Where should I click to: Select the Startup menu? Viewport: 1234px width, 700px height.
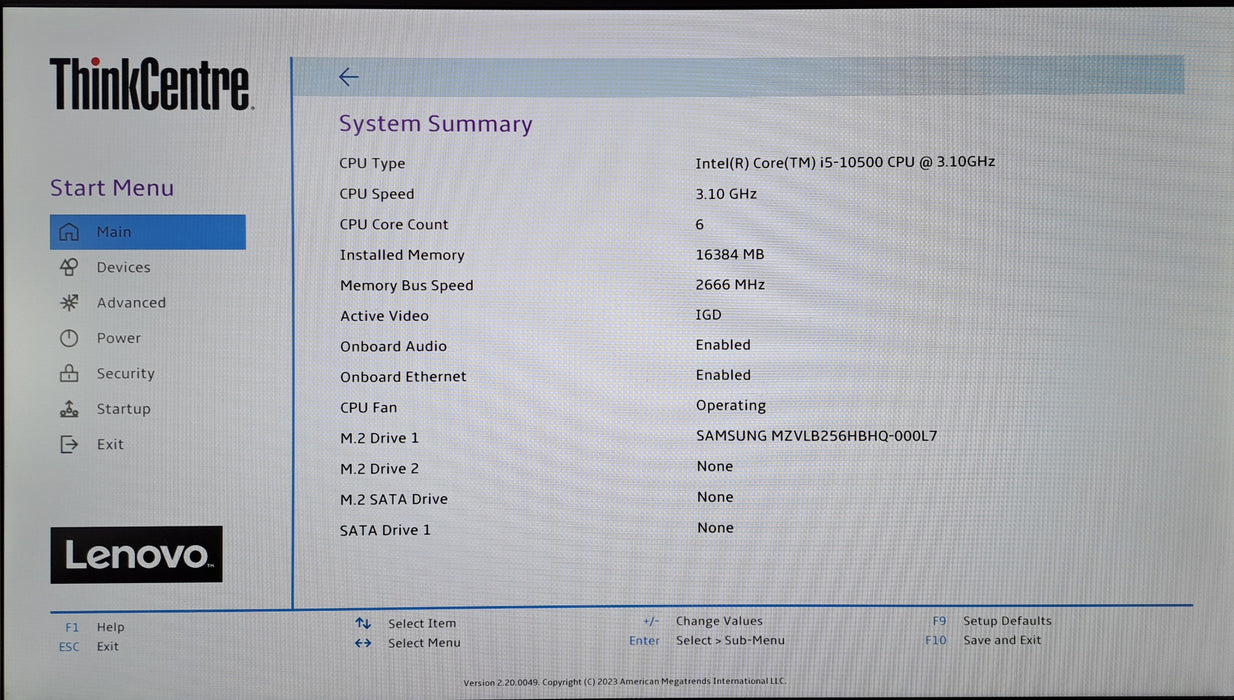coord(123,409)
